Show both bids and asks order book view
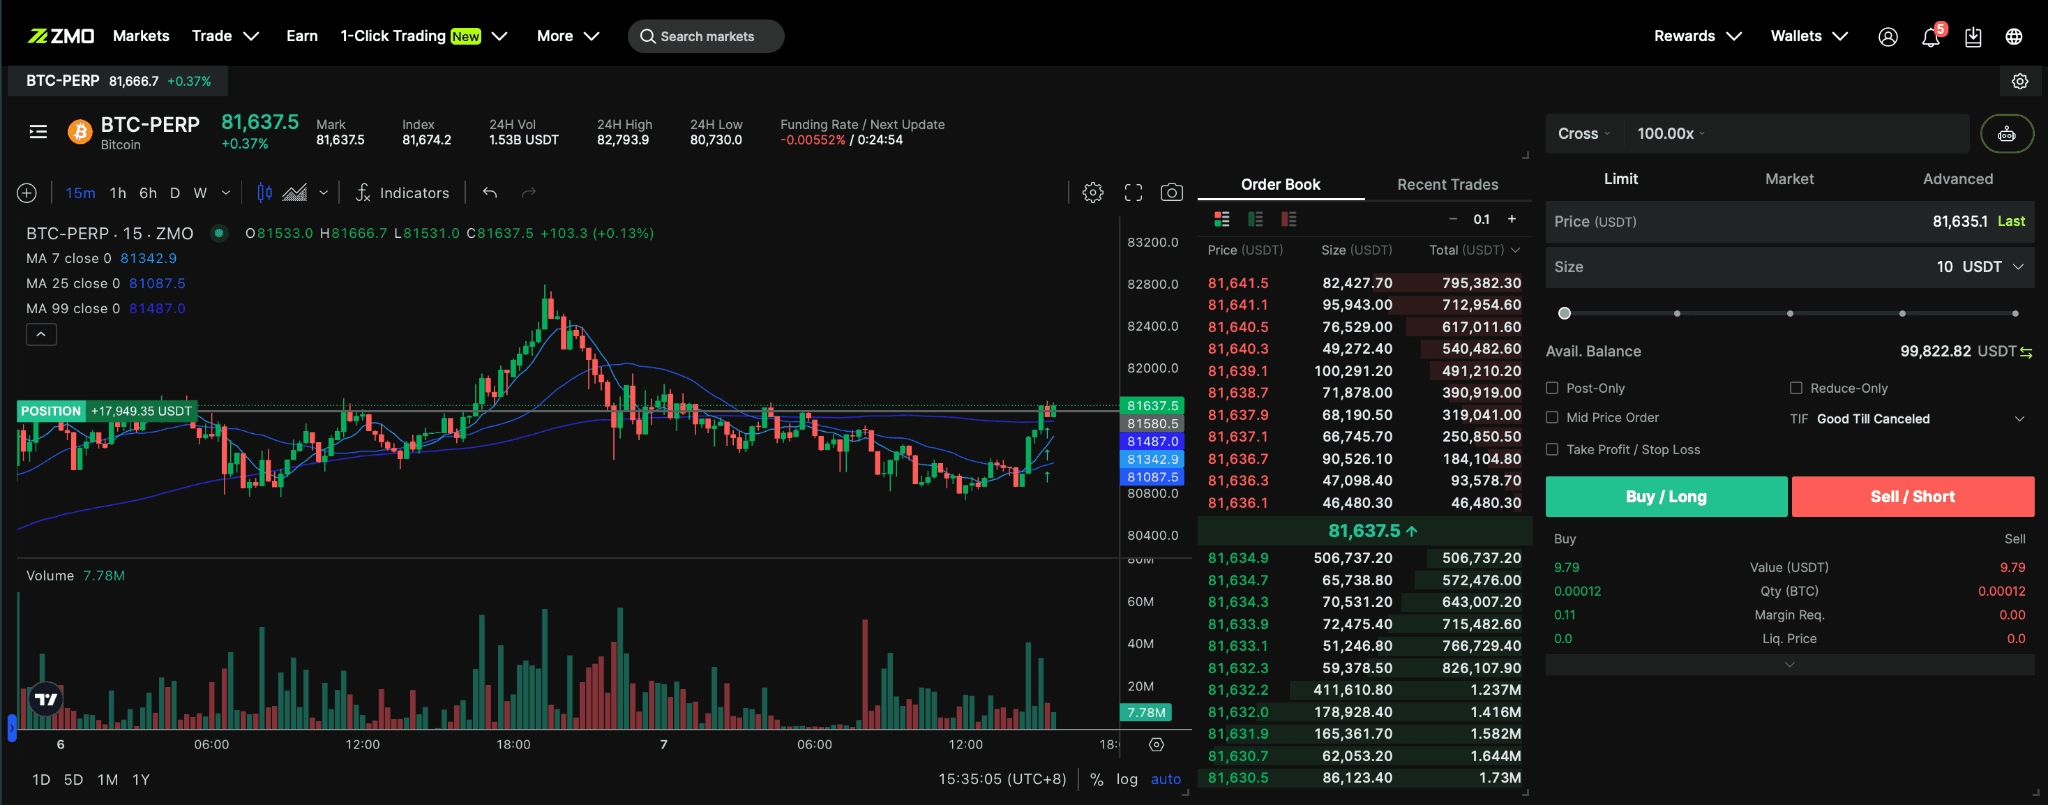The width and height of the screenshot is (2048, 805). 1222,219
